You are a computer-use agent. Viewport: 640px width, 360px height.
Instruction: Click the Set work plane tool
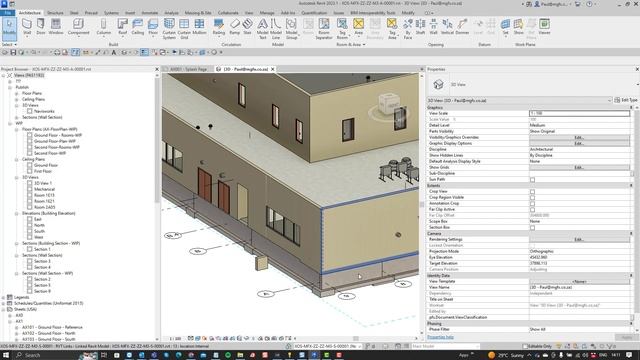click(505, 27)
